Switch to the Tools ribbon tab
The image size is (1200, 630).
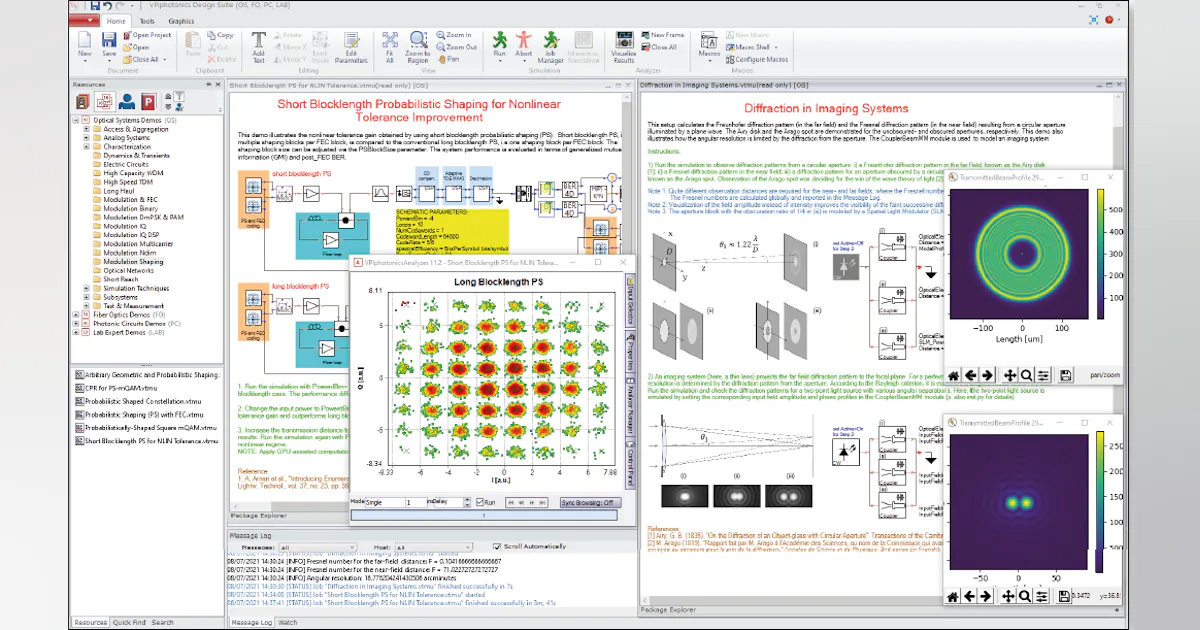pyautogui.click(x=147, y=20)
